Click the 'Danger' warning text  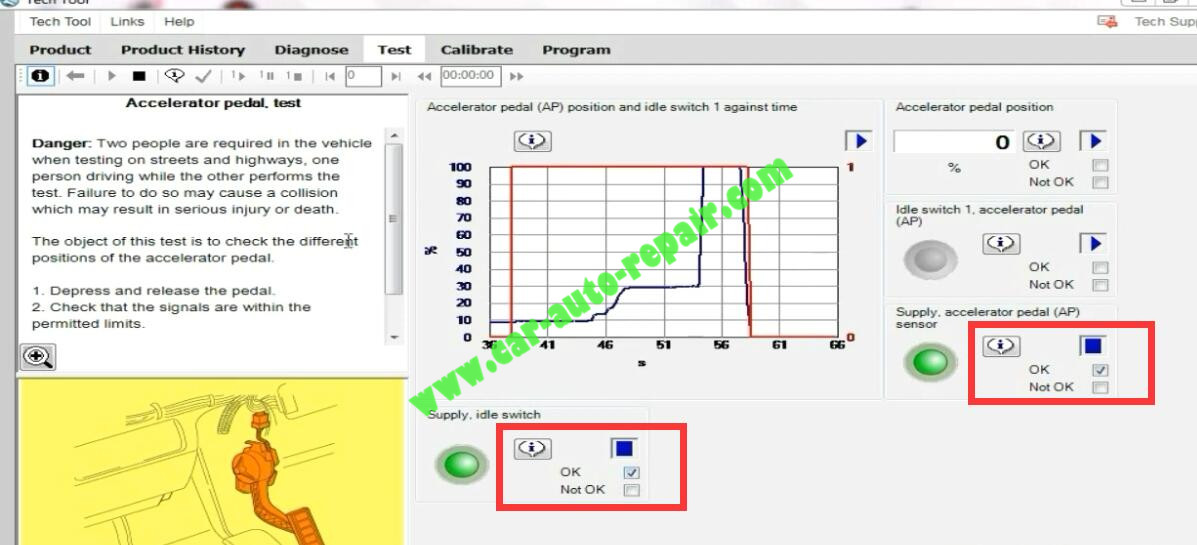pos(61,144)
